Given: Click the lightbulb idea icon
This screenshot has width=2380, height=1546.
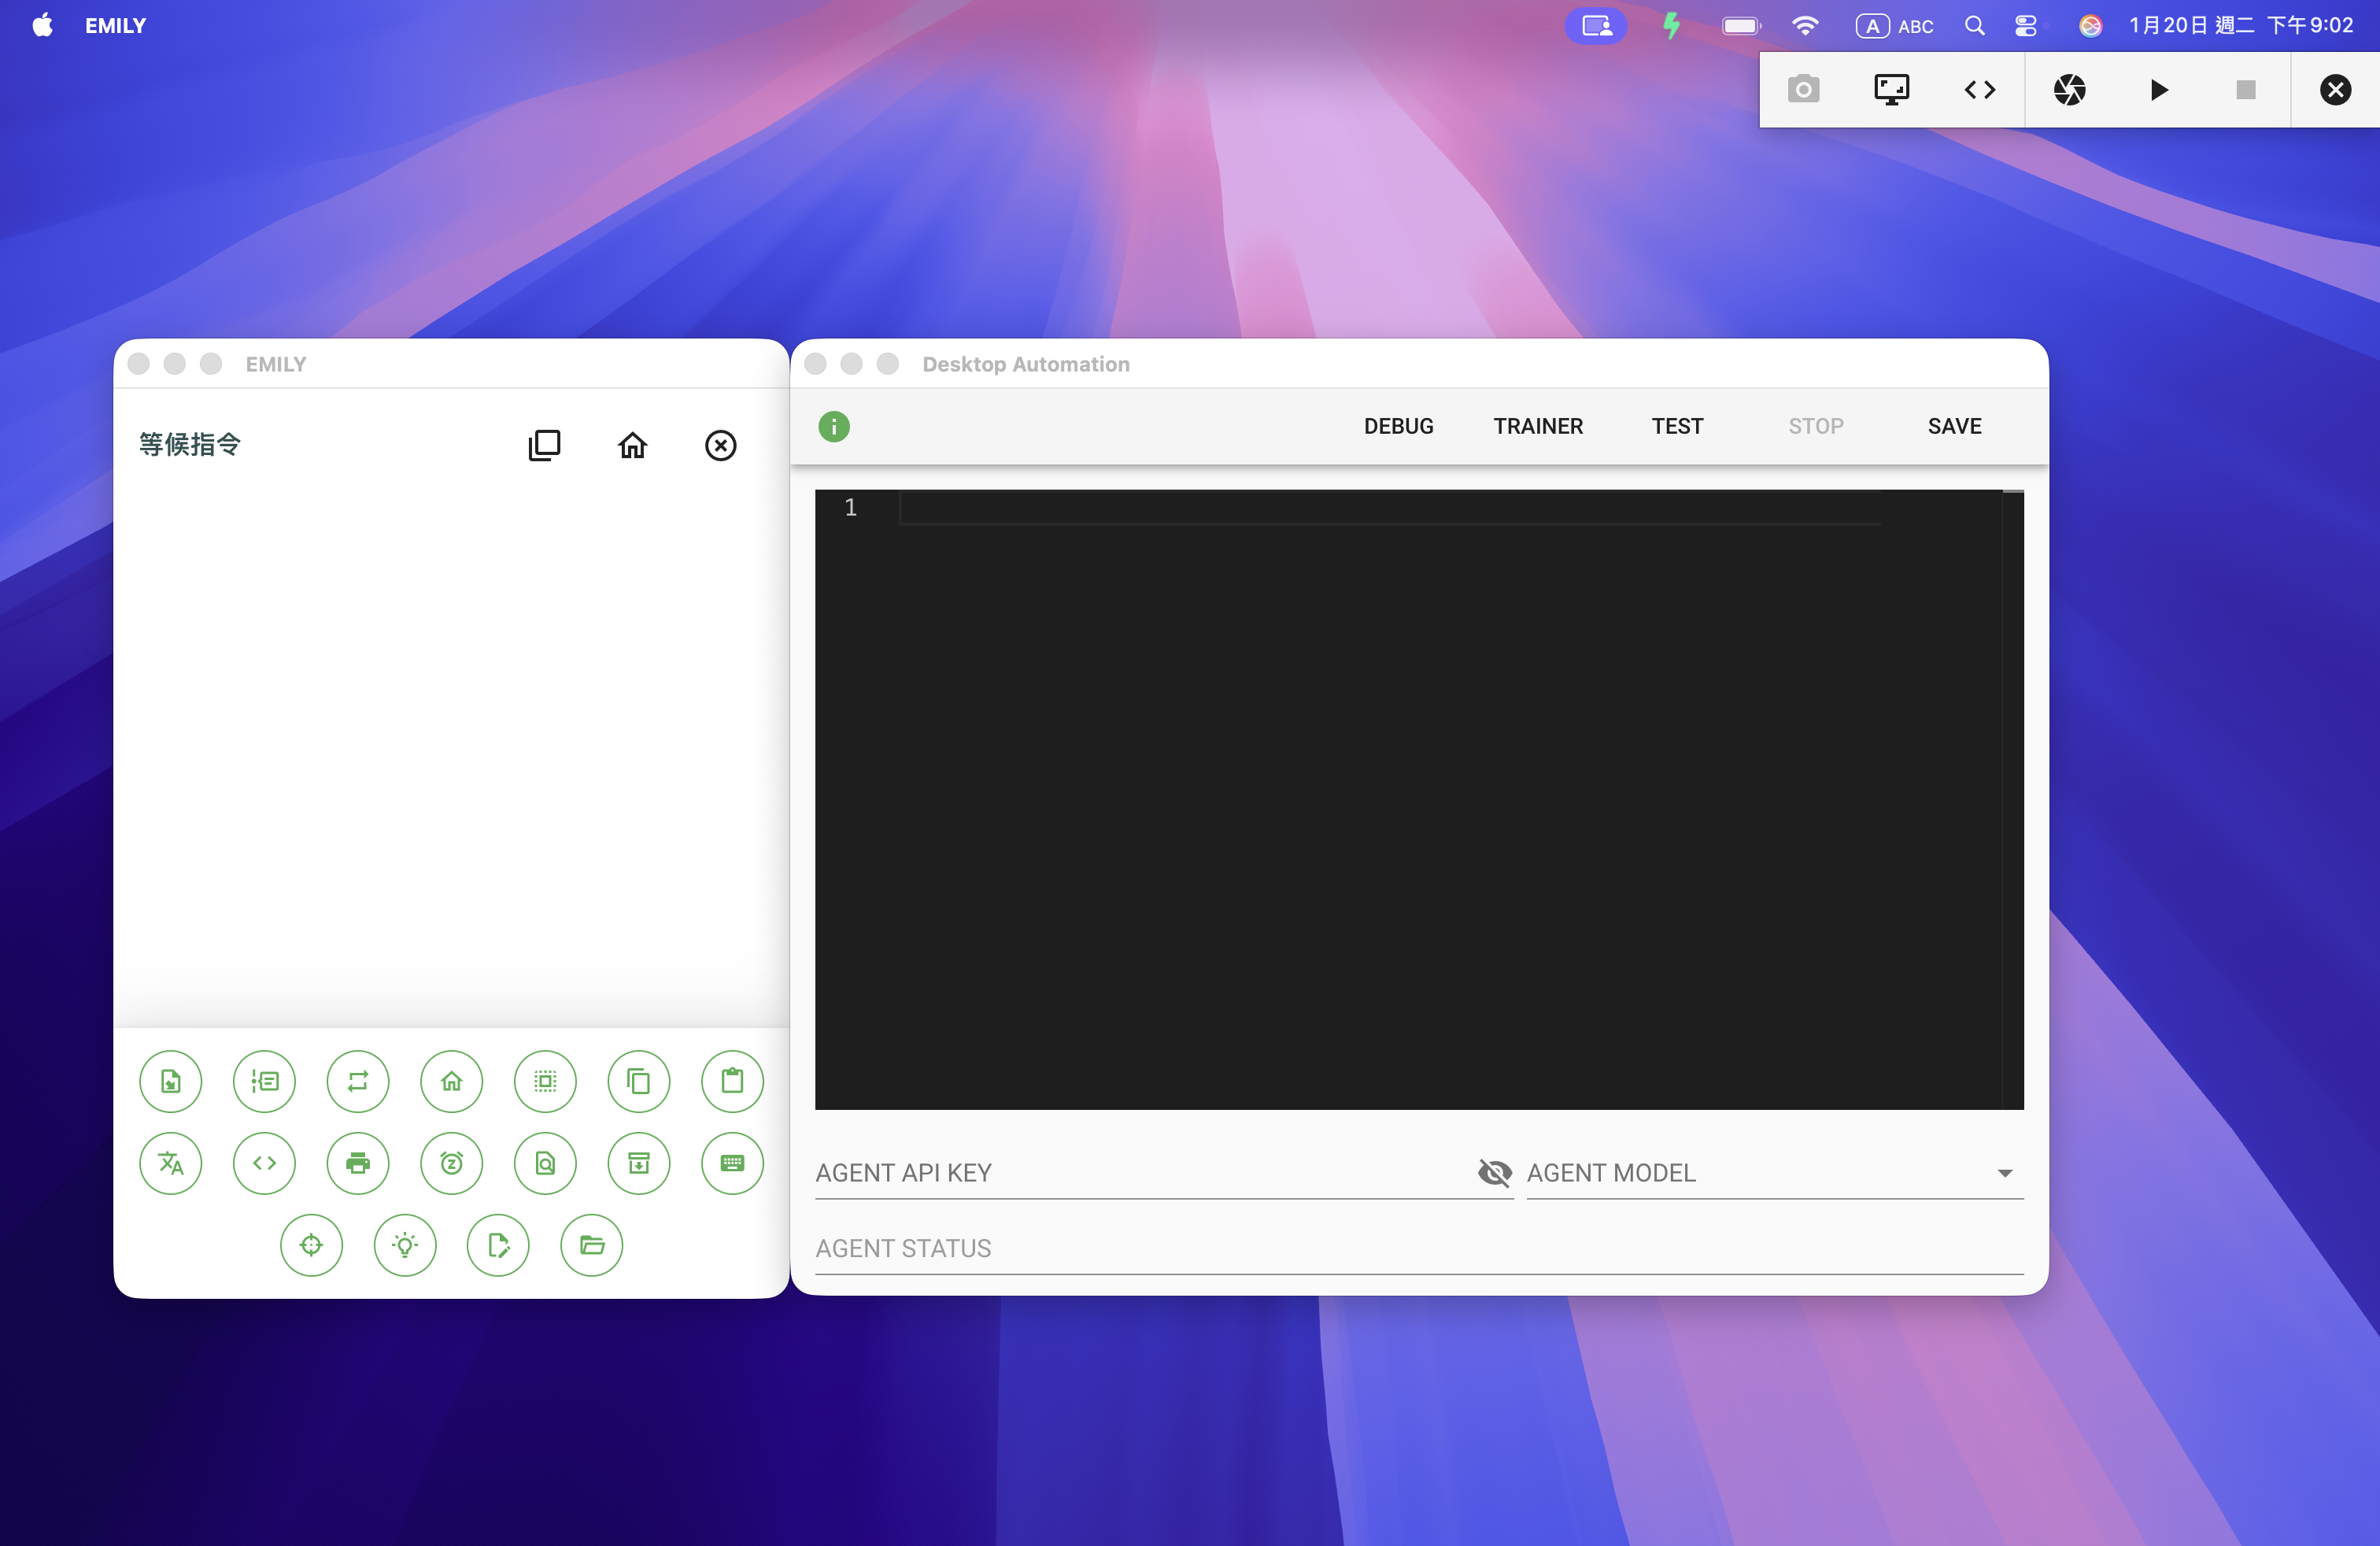Looking at the screenshot, I should coord(405,1245).
